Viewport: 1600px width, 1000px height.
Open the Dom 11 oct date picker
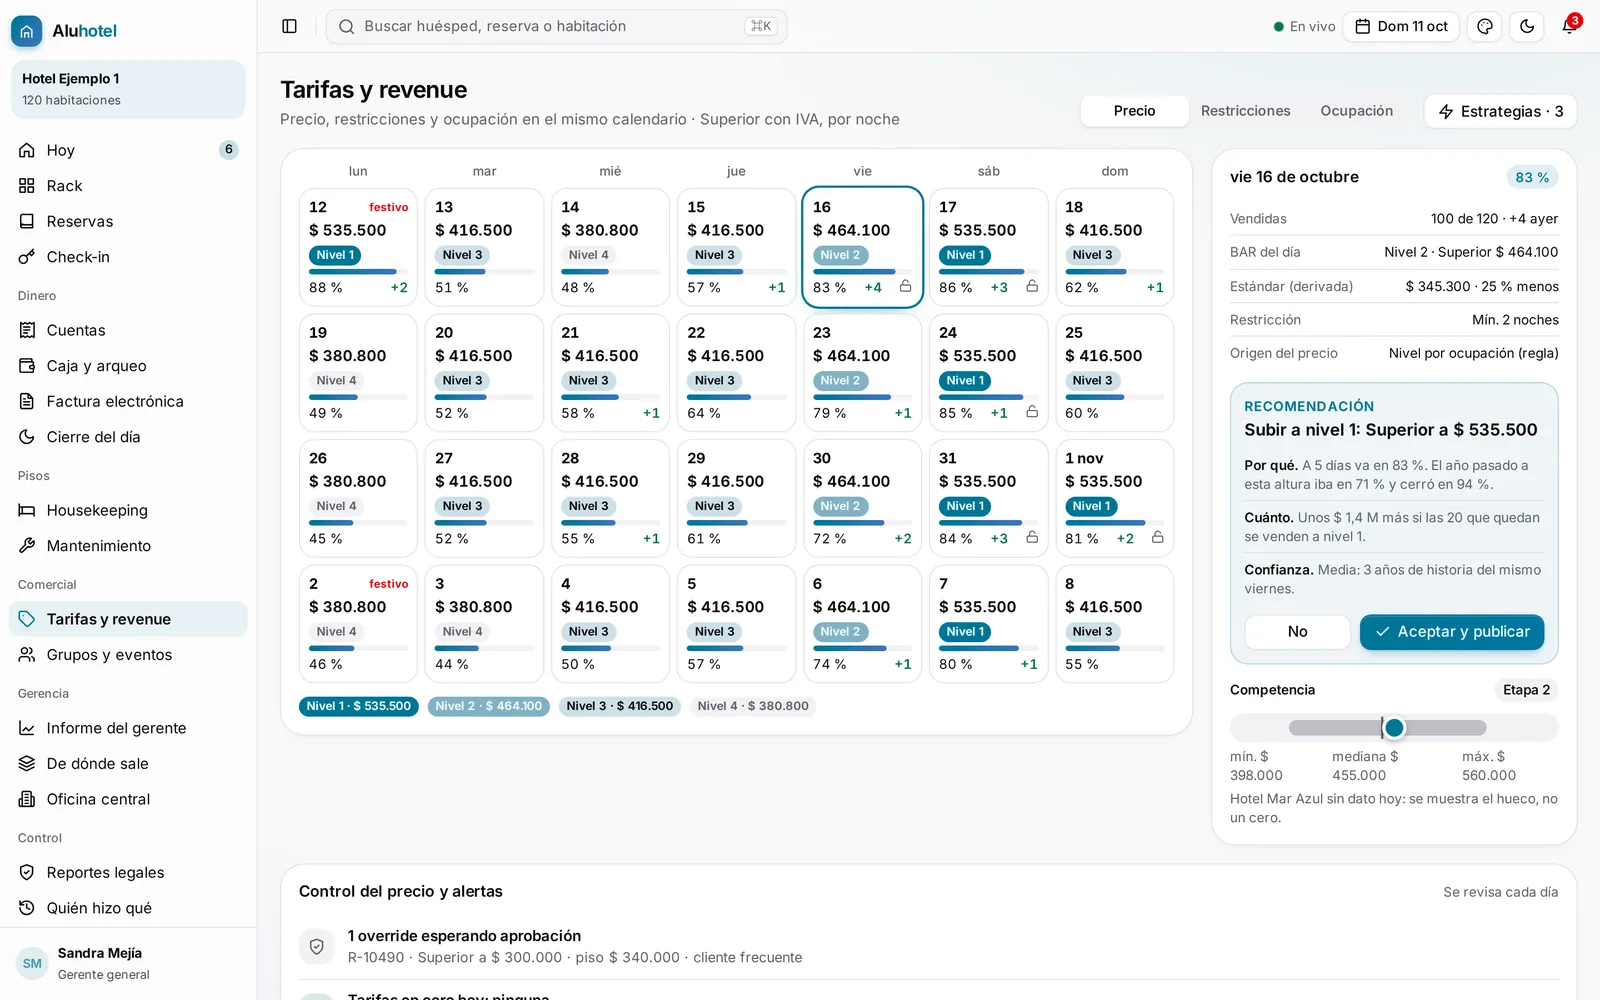click(x=1401, y=27)
